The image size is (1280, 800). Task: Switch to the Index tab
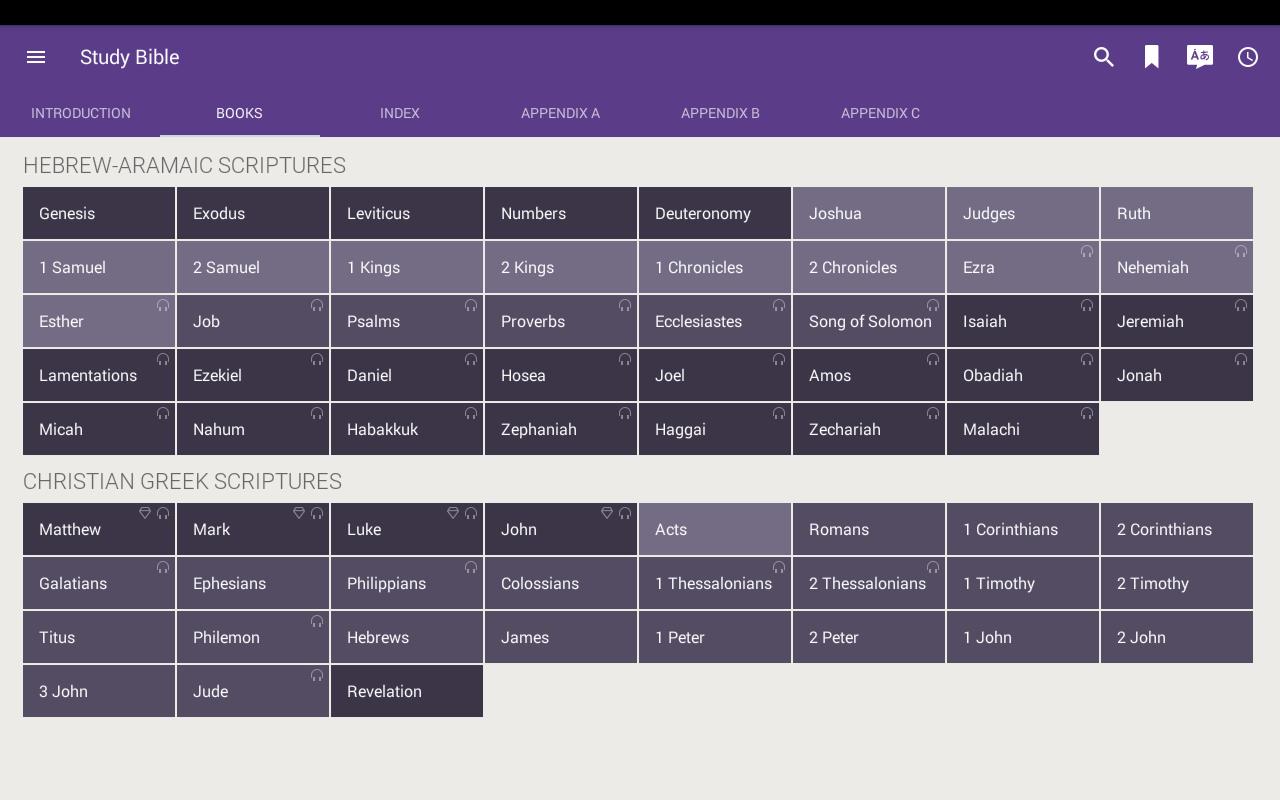(x=399, y=113)
